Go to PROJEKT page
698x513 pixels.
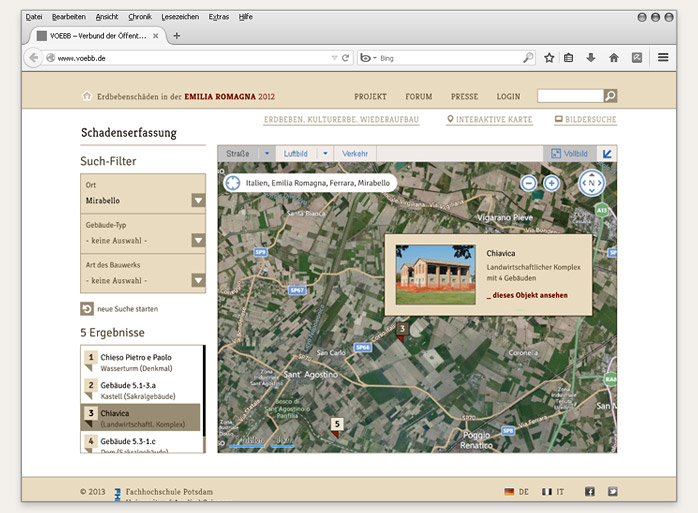click(x=370, y=97)
